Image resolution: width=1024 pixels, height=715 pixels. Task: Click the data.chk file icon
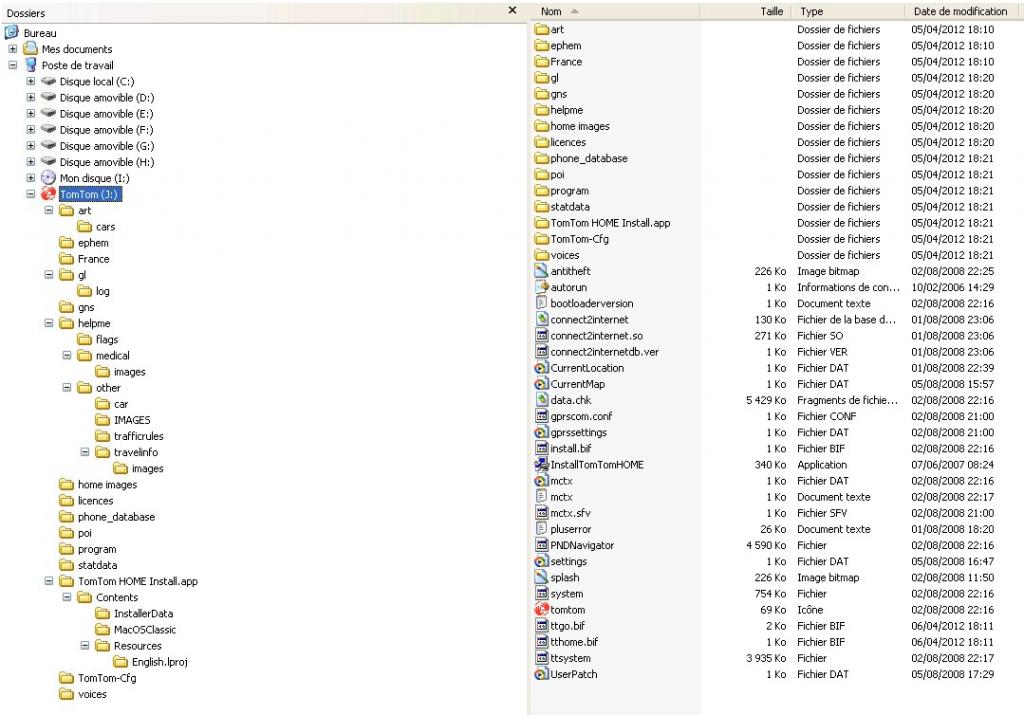coord(541,400)
